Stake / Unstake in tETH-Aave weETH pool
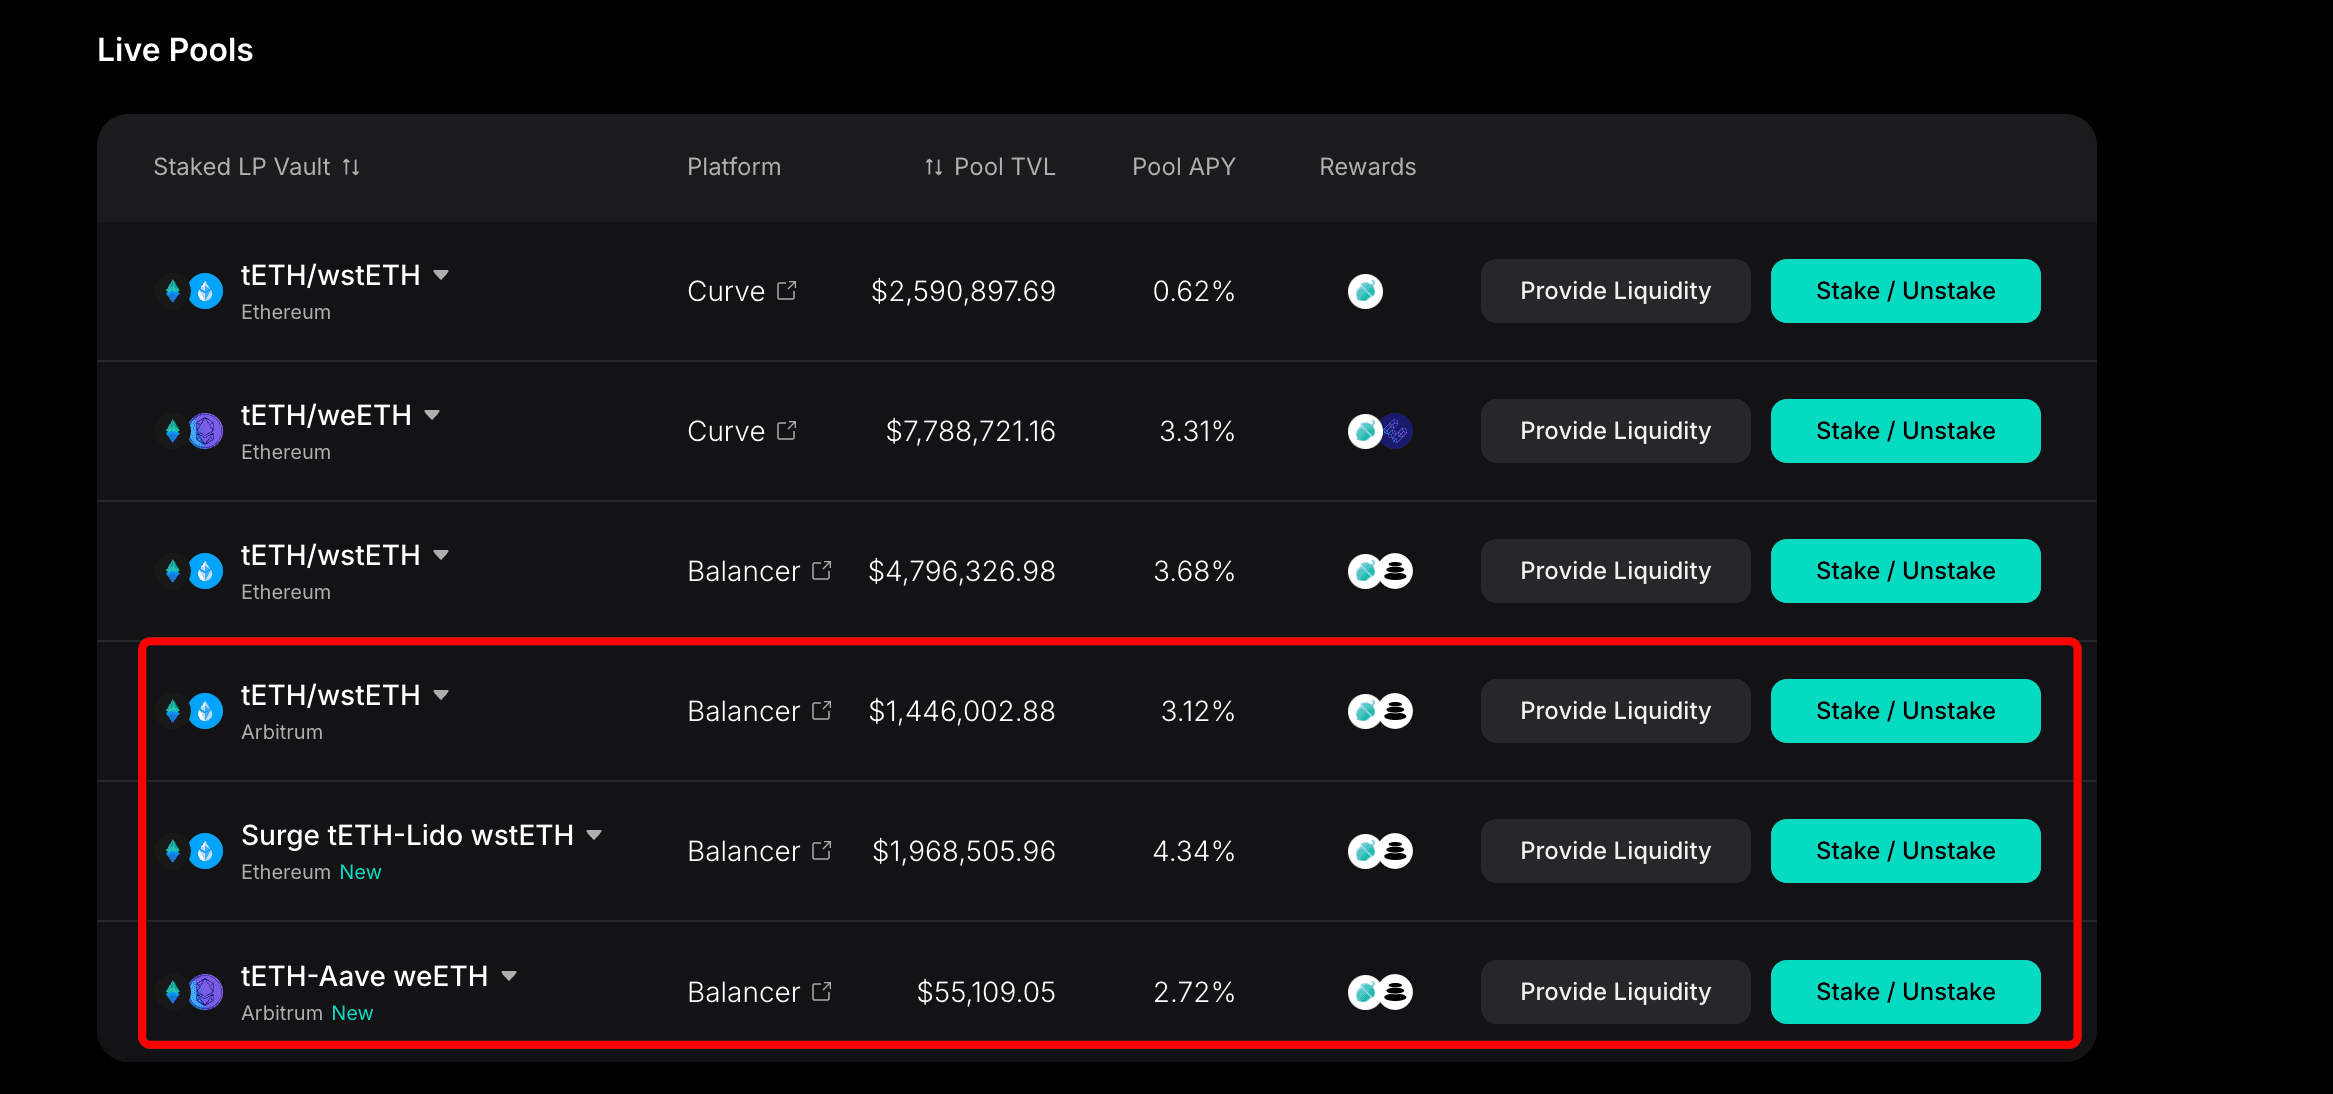 (1905, 992)
